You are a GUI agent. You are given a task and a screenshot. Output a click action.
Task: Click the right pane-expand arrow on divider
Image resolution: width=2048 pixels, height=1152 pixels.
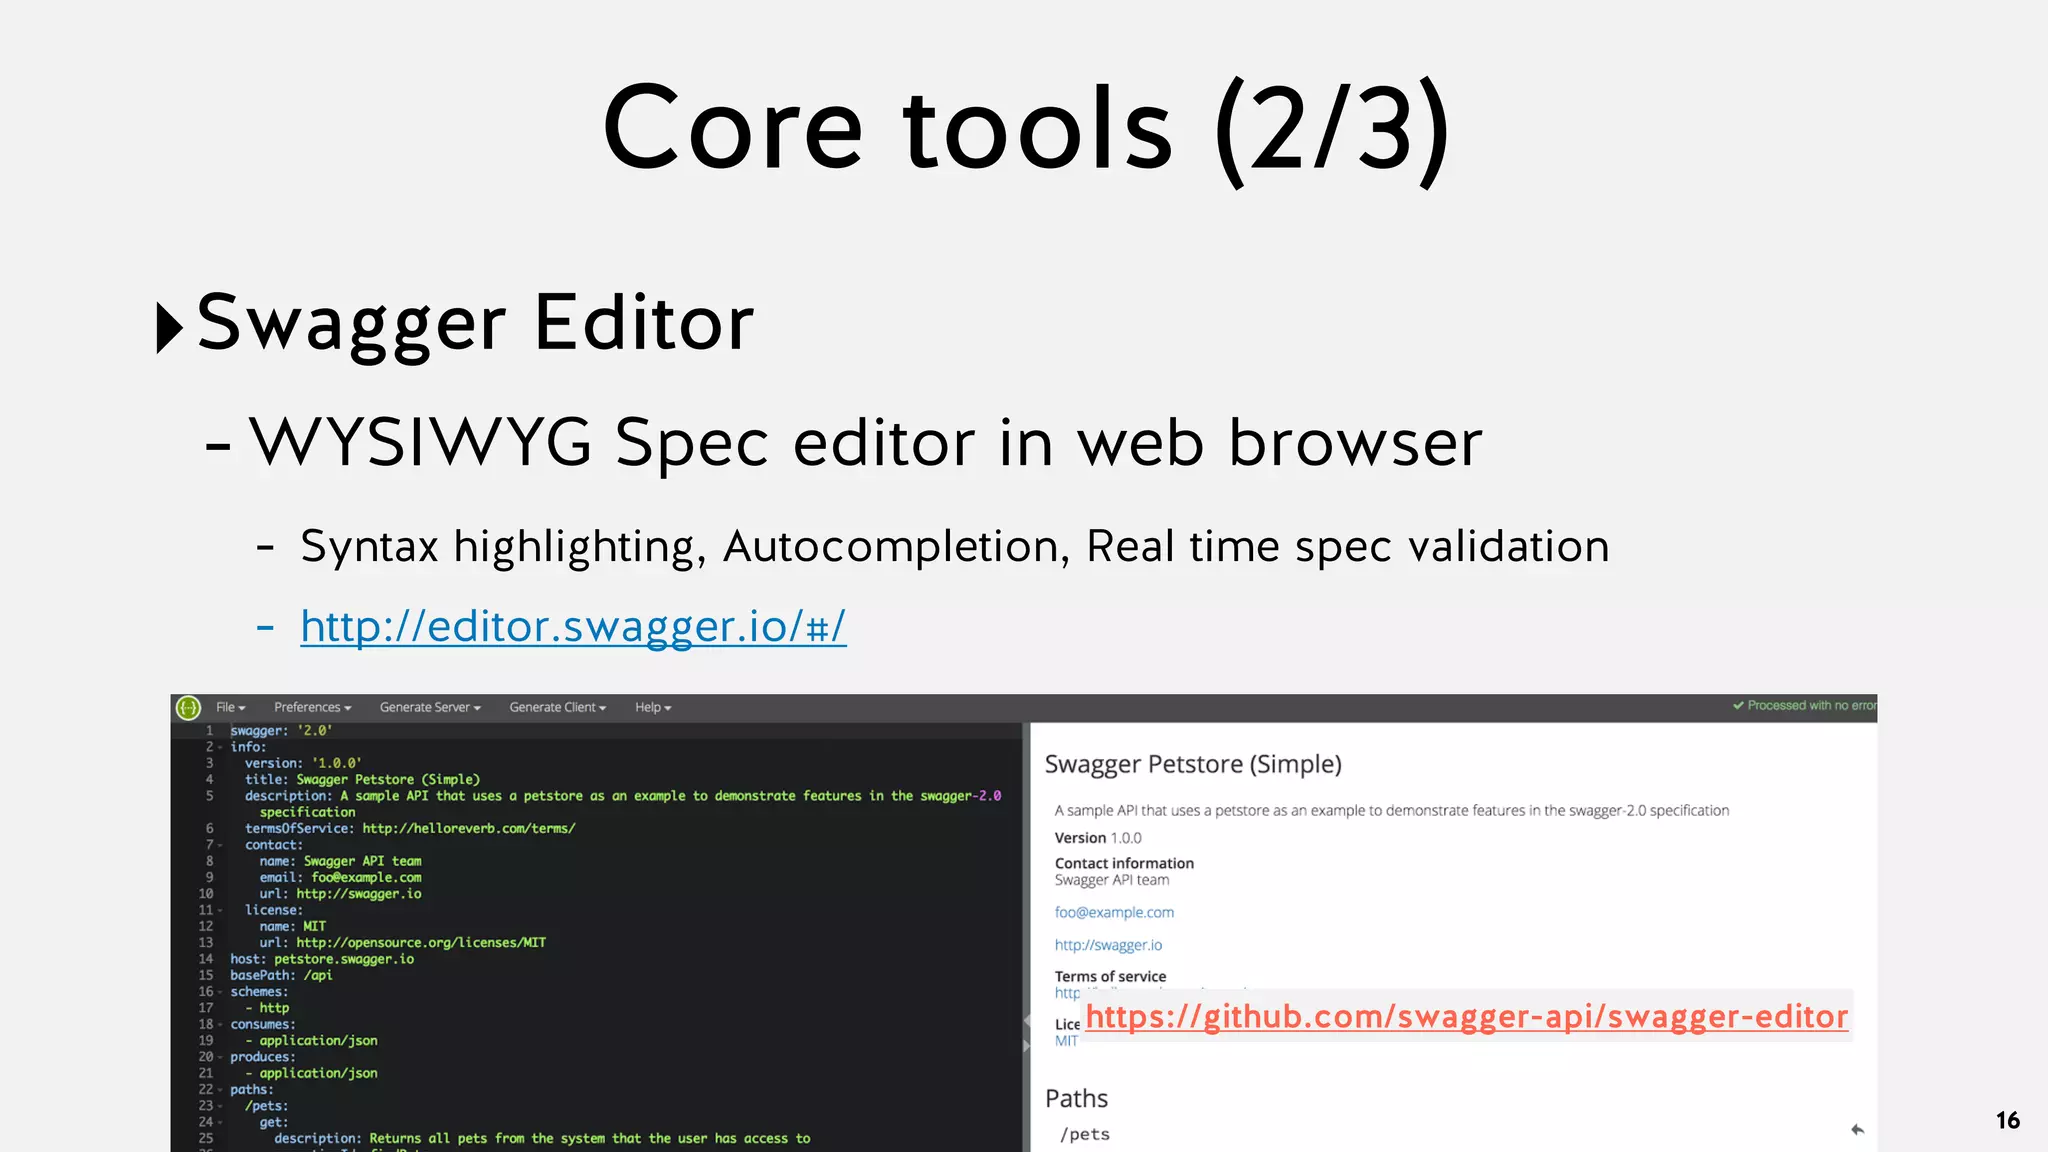pos(1026,1046)
